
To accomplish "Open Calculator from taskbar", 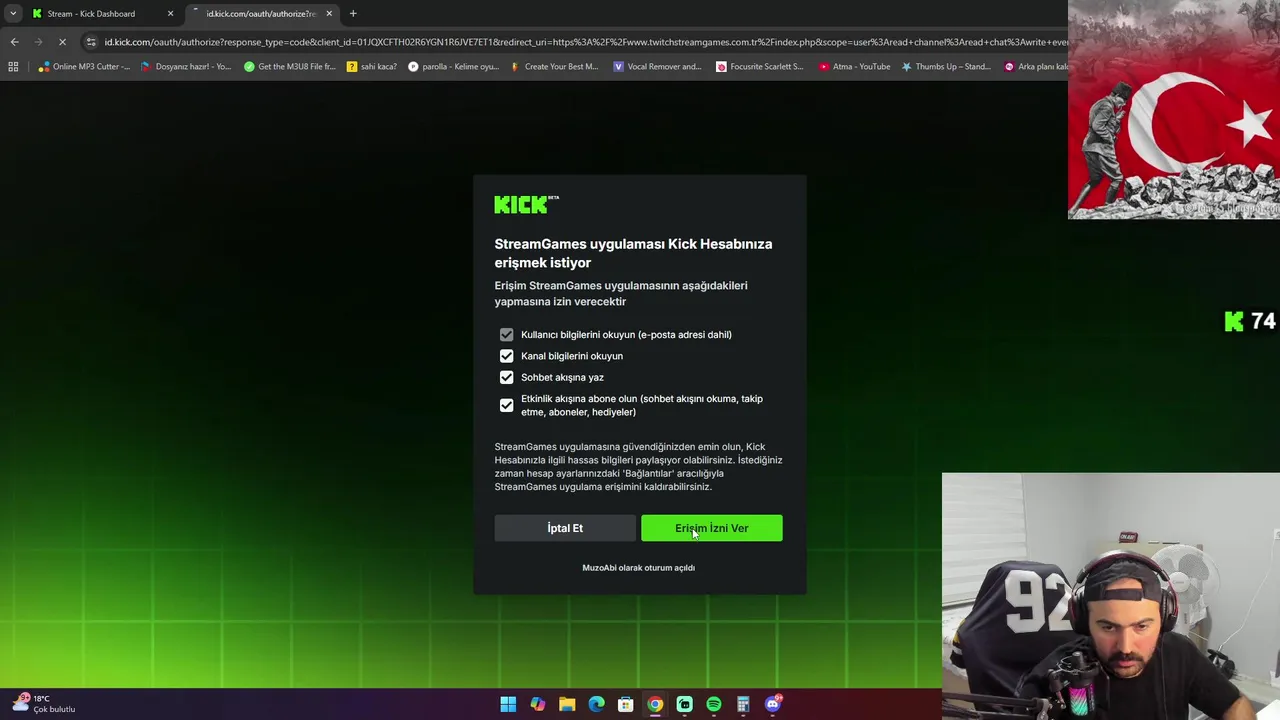I will coord(743,705).
